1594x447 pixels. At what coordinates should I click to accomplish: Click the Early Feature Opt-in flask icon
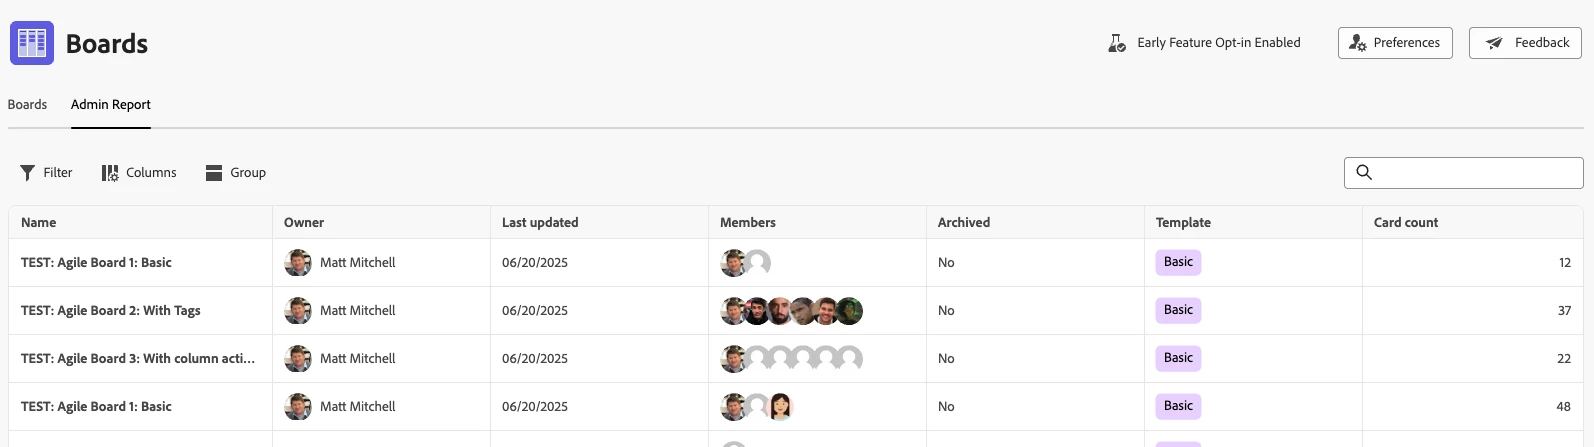tap(1117, 43)
